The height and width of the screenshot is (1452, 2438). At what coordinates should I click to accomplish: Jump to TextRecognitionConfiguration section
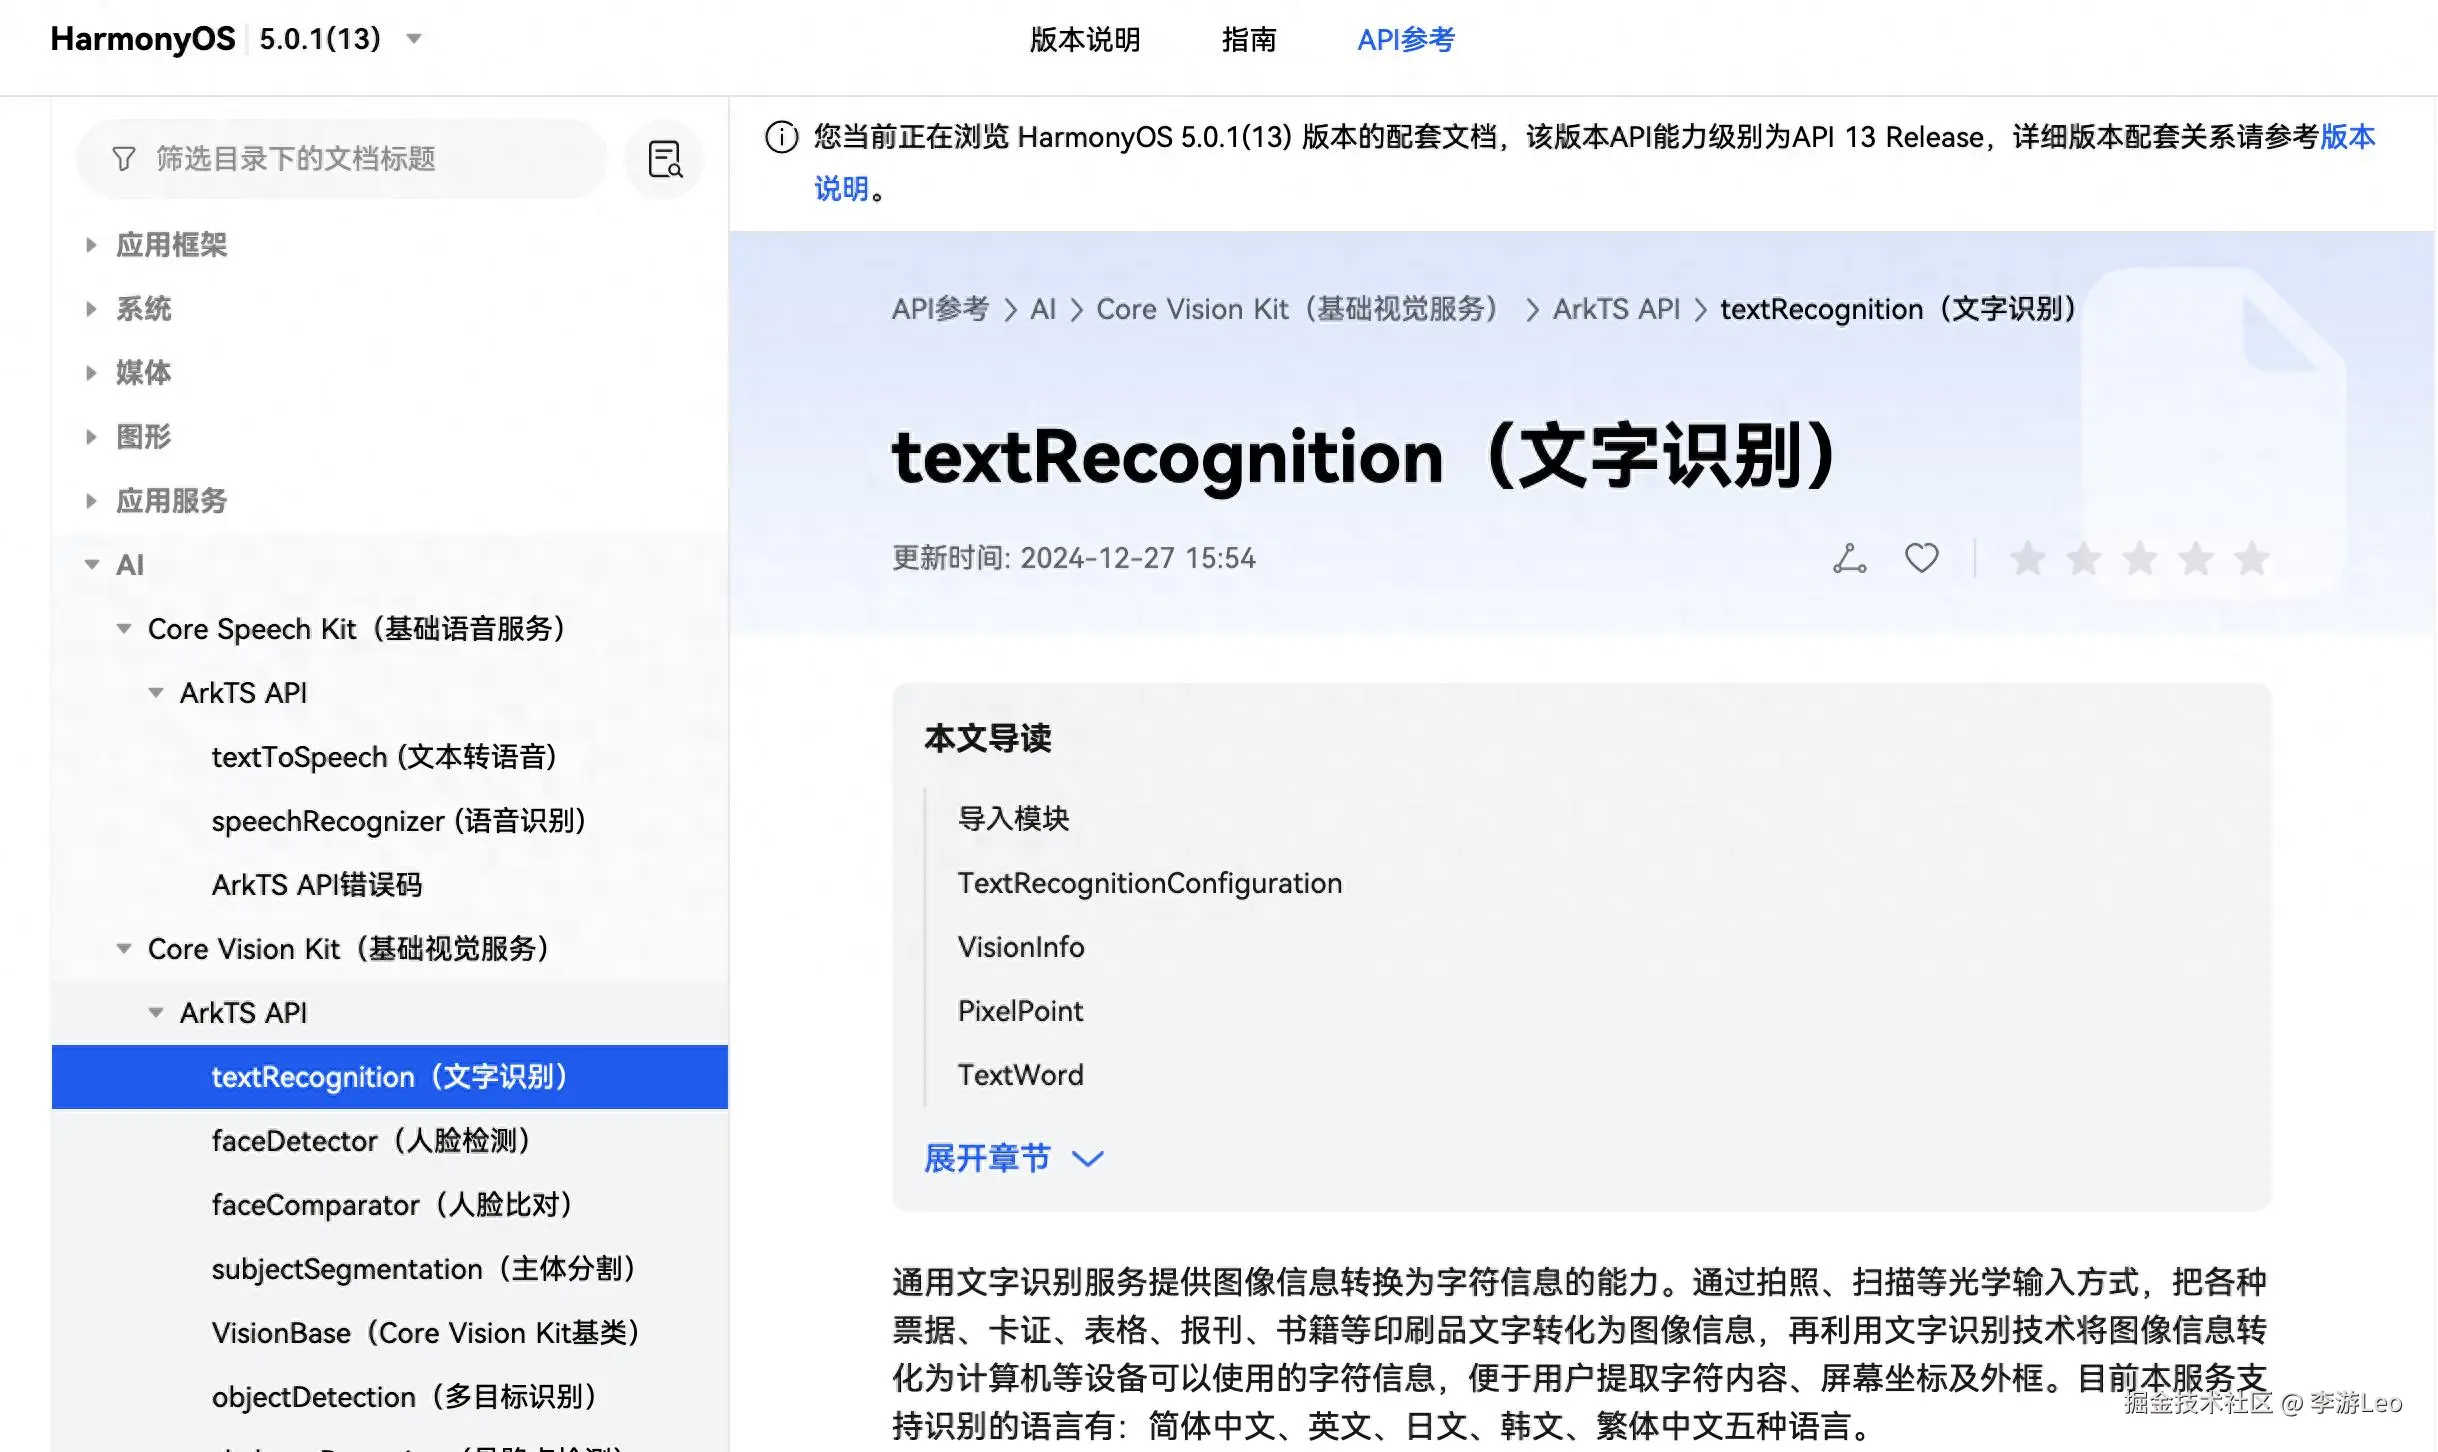click(x=1150, y=883)
